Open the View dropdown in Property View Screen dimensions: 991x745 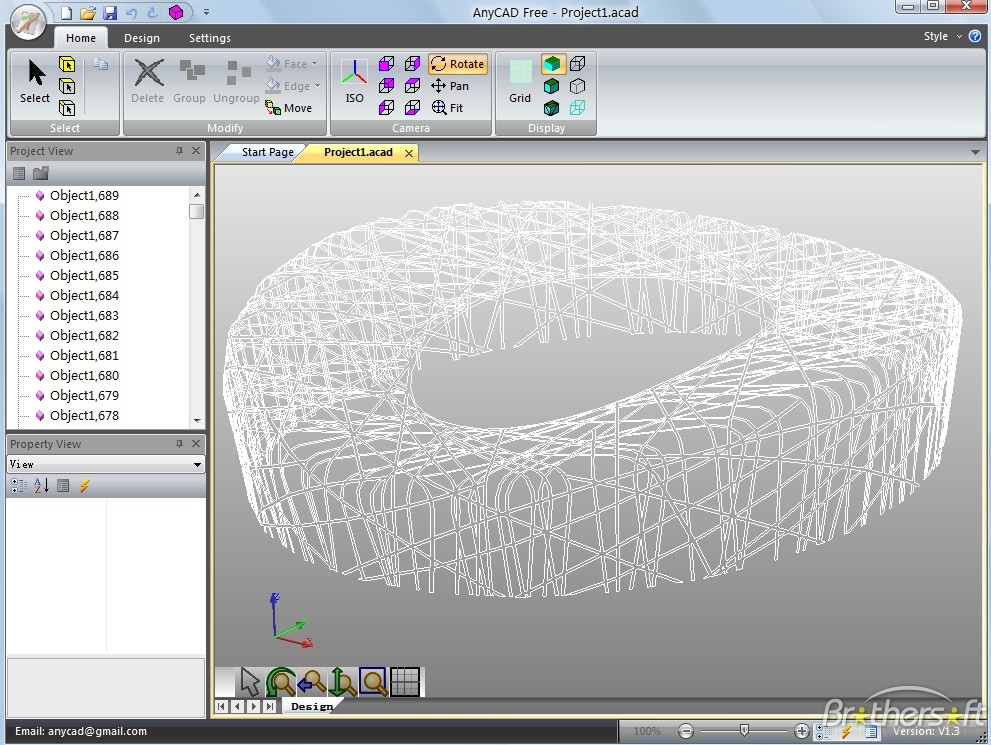point(197,465)
